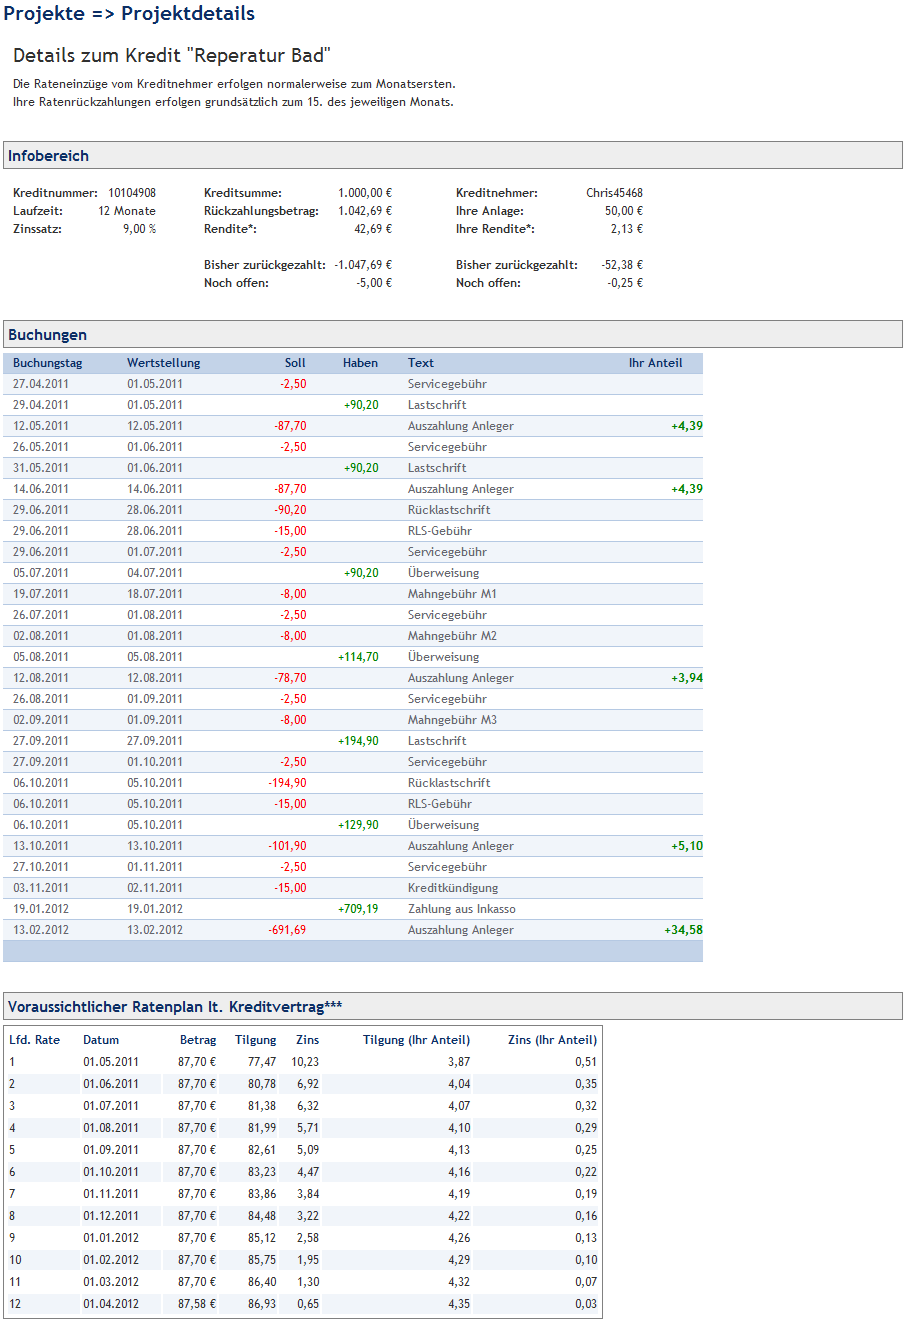912x1327 pixels.
Task: Click the 'Mahngebühr M1' booking text
Action: [x=452, y=594]
